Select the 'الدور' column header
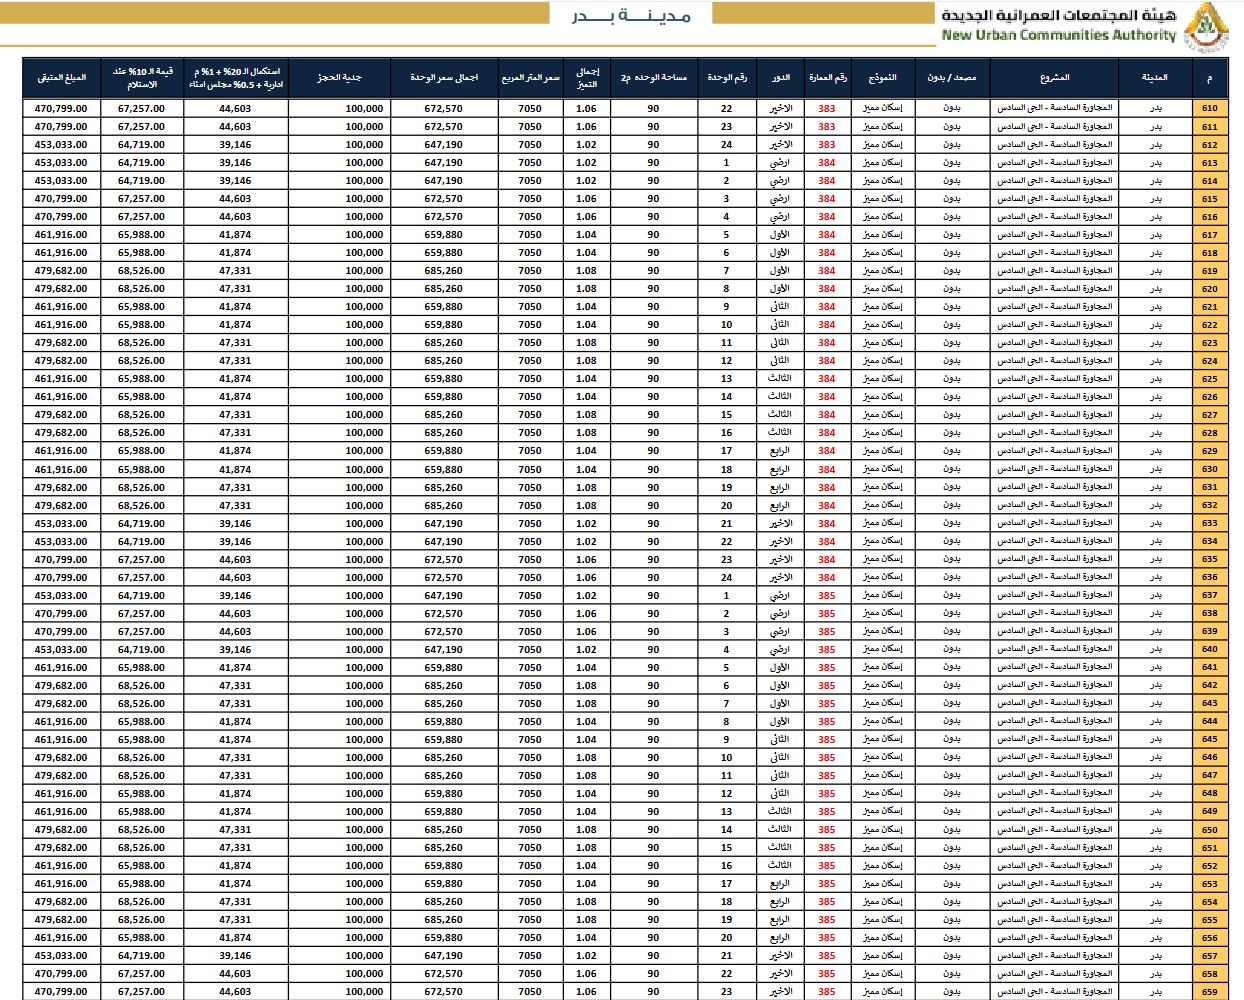The height and width of the screenshot is (1000, 1244). 780,78
